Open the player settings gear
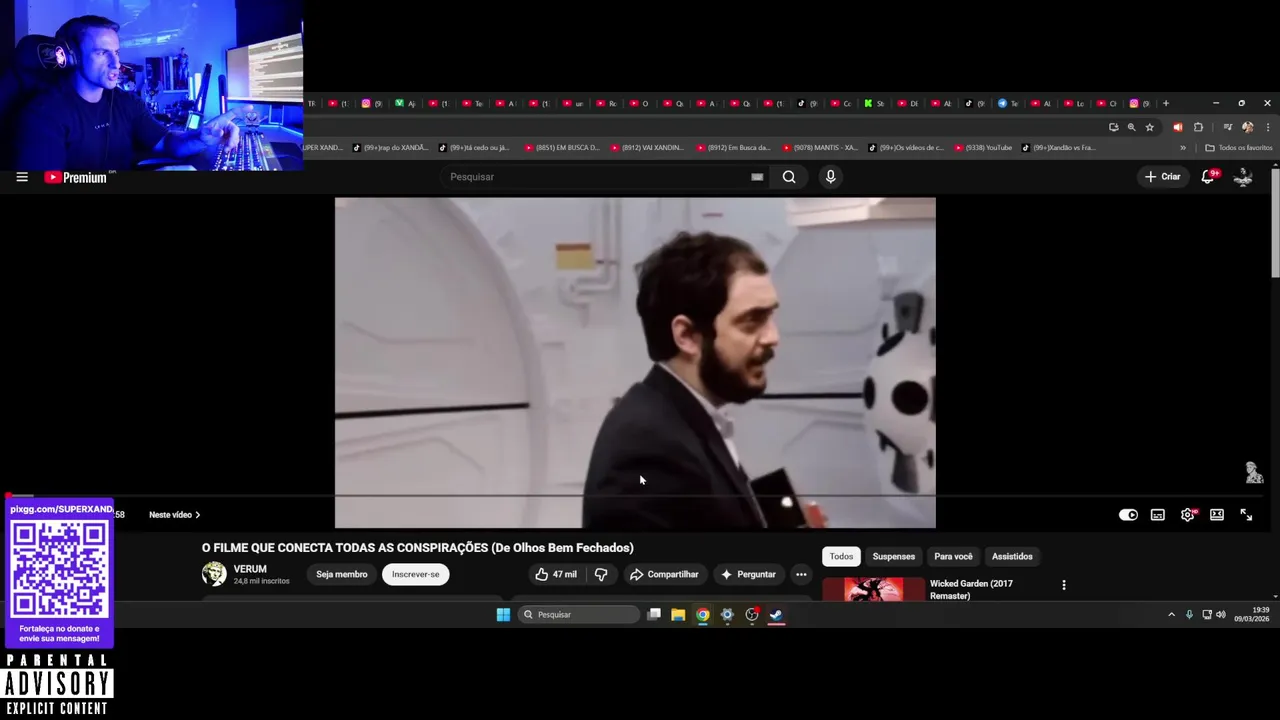This screenshot has width=1280, height=720. (1187, 515)
